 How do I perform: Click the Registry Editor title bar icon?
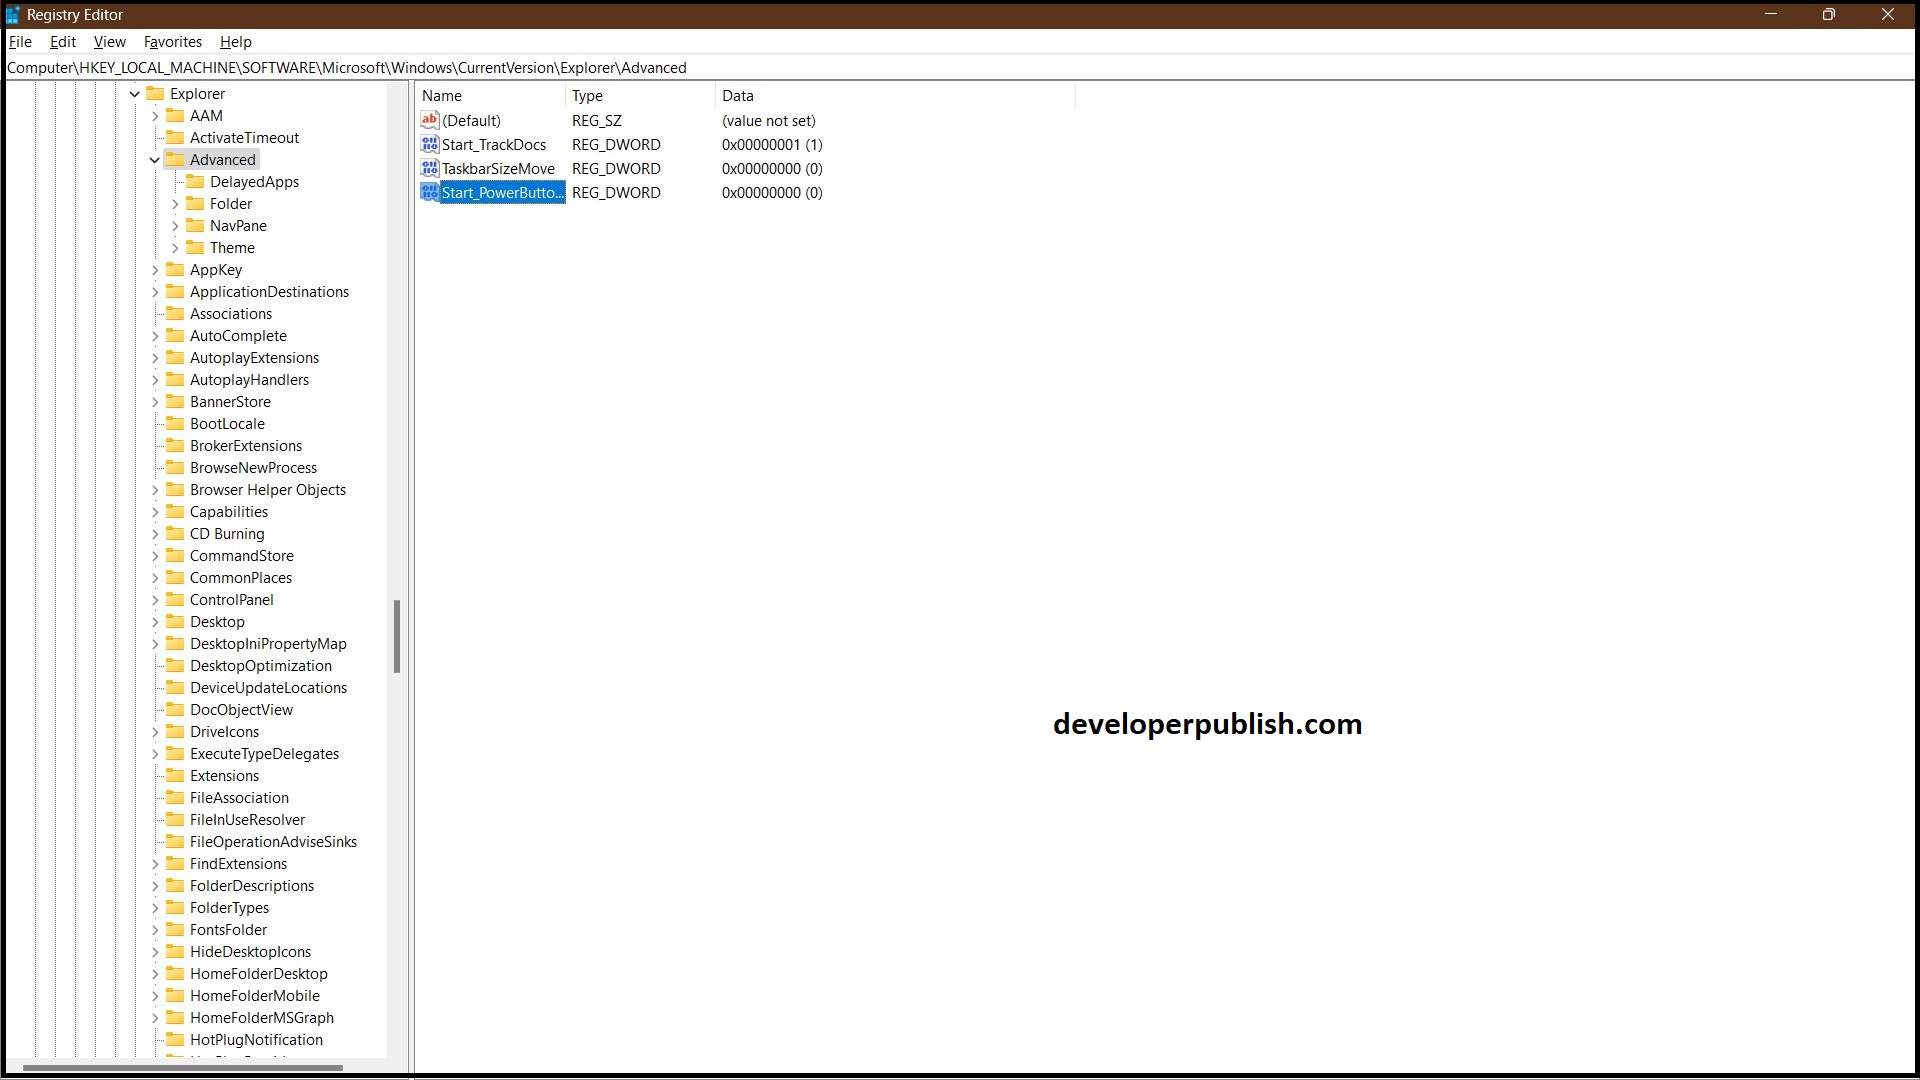tap(11, 14)
